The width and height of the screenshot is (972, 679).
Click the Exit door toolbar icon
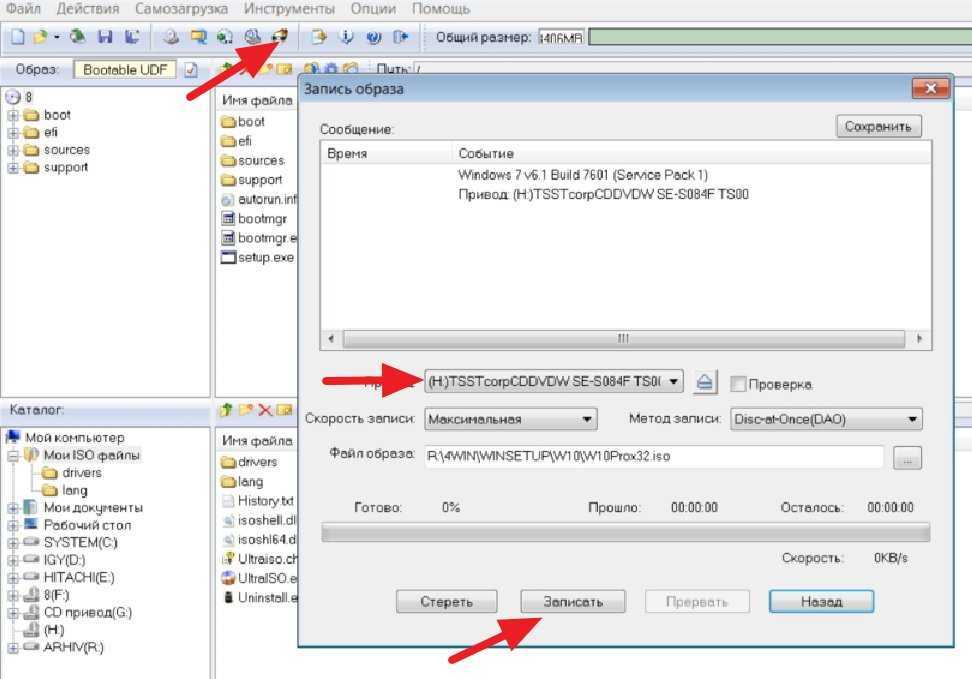pos(400,37)
